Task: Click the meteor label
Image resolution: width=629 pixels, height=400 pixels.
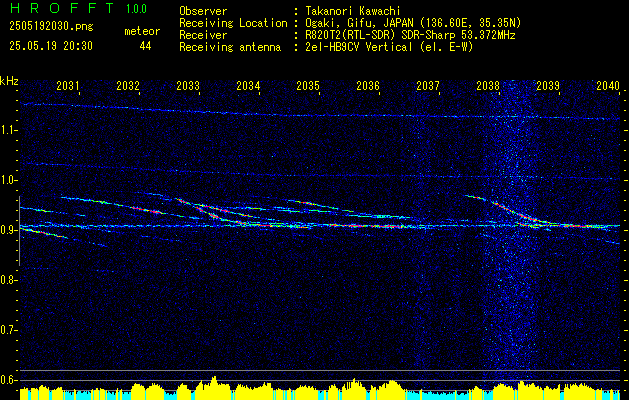Action: 142,31
